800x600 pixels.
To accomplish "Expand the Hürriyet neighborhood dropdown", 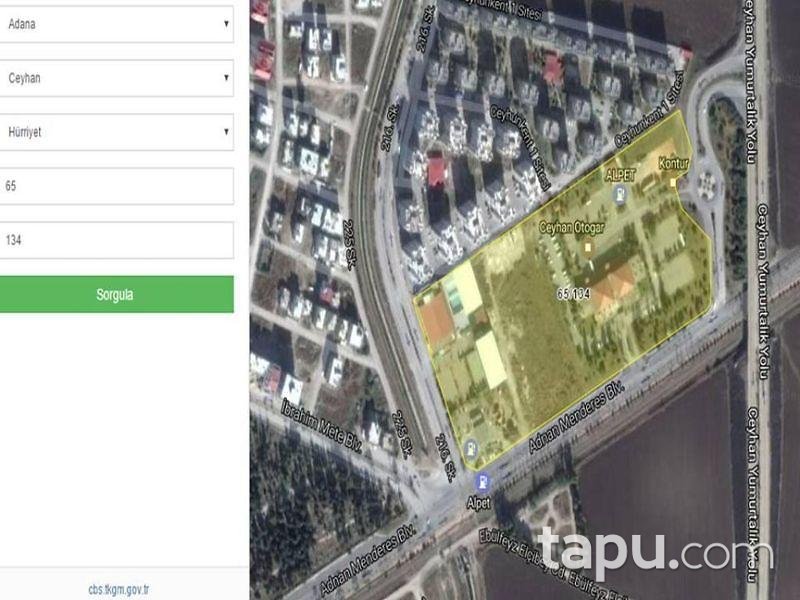I will [116, 132].
